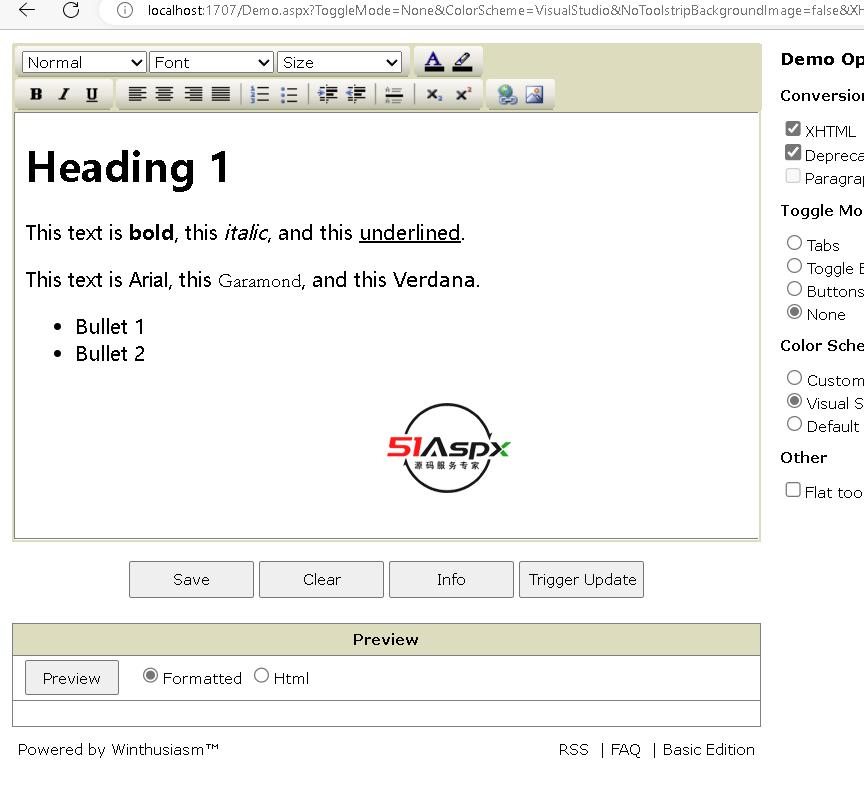Uncheck the XHTML checkbox
This screenshot has width=864, height=795.
coord(793,129)
